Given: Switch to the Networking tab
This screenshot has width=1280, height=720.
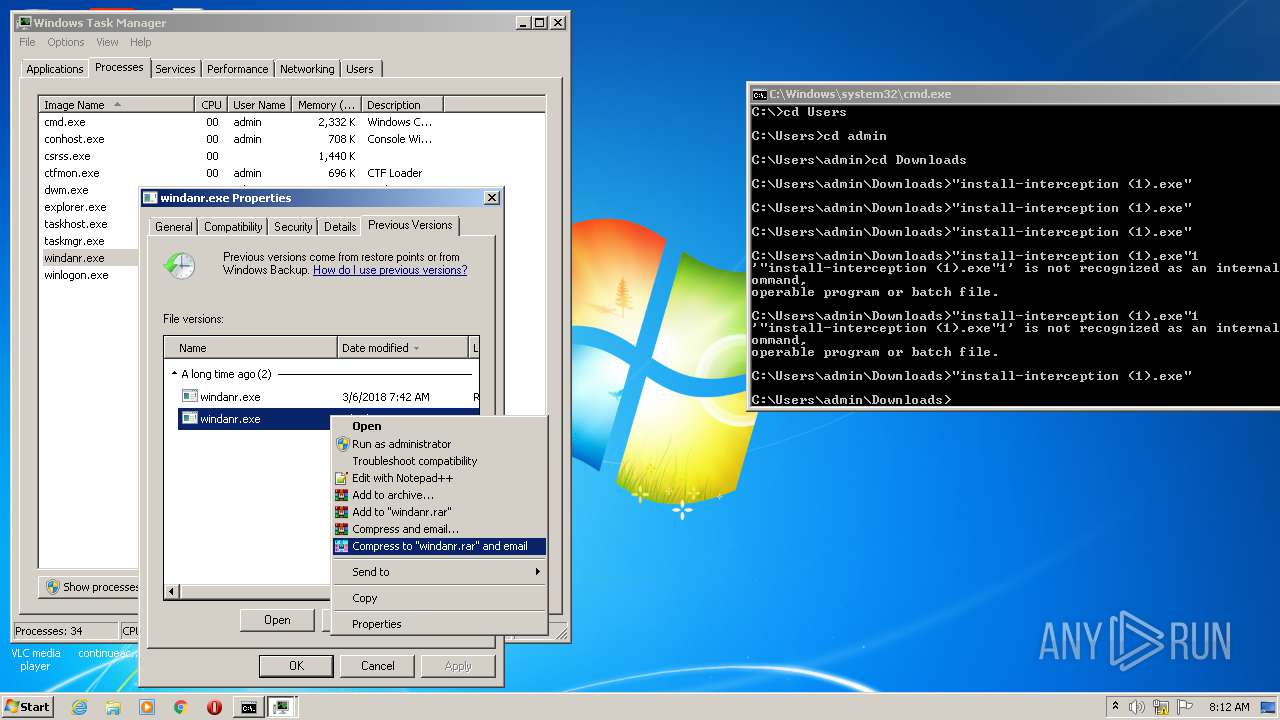Looking at the screenshot, I should click(x=307, y=69).
